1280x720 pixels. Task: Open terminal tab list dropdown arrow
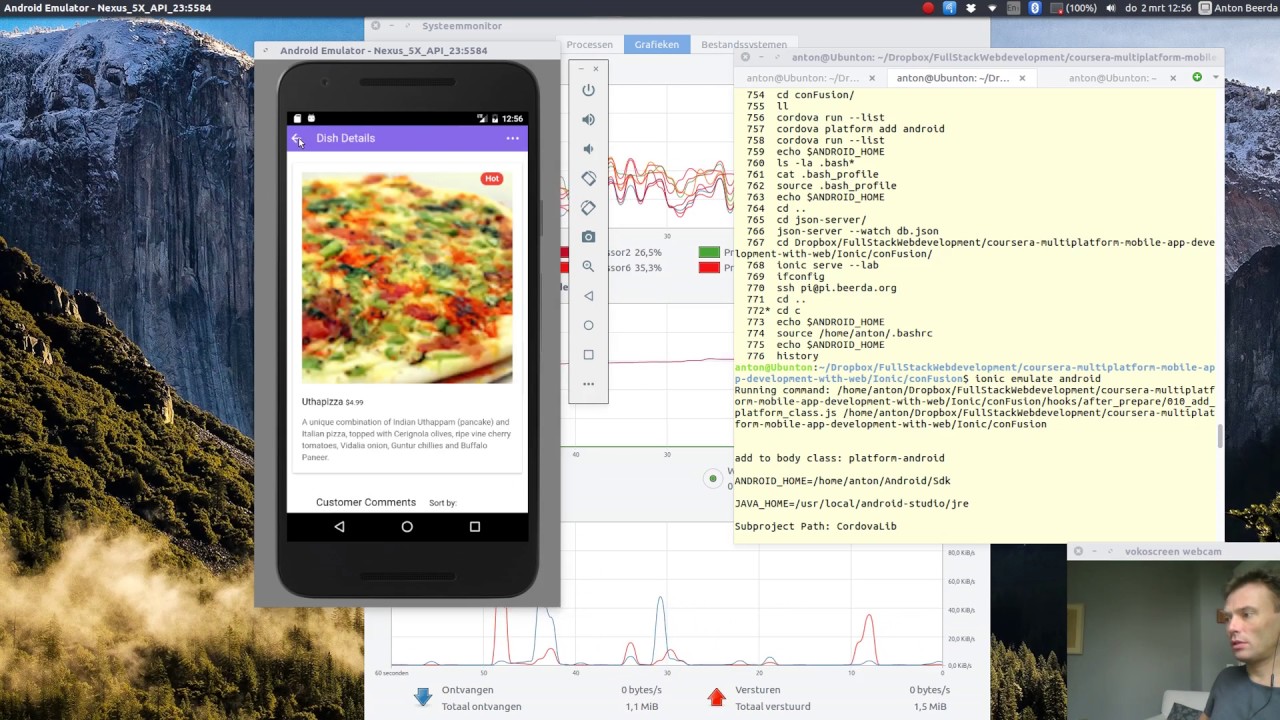[x=1216, y=77]
